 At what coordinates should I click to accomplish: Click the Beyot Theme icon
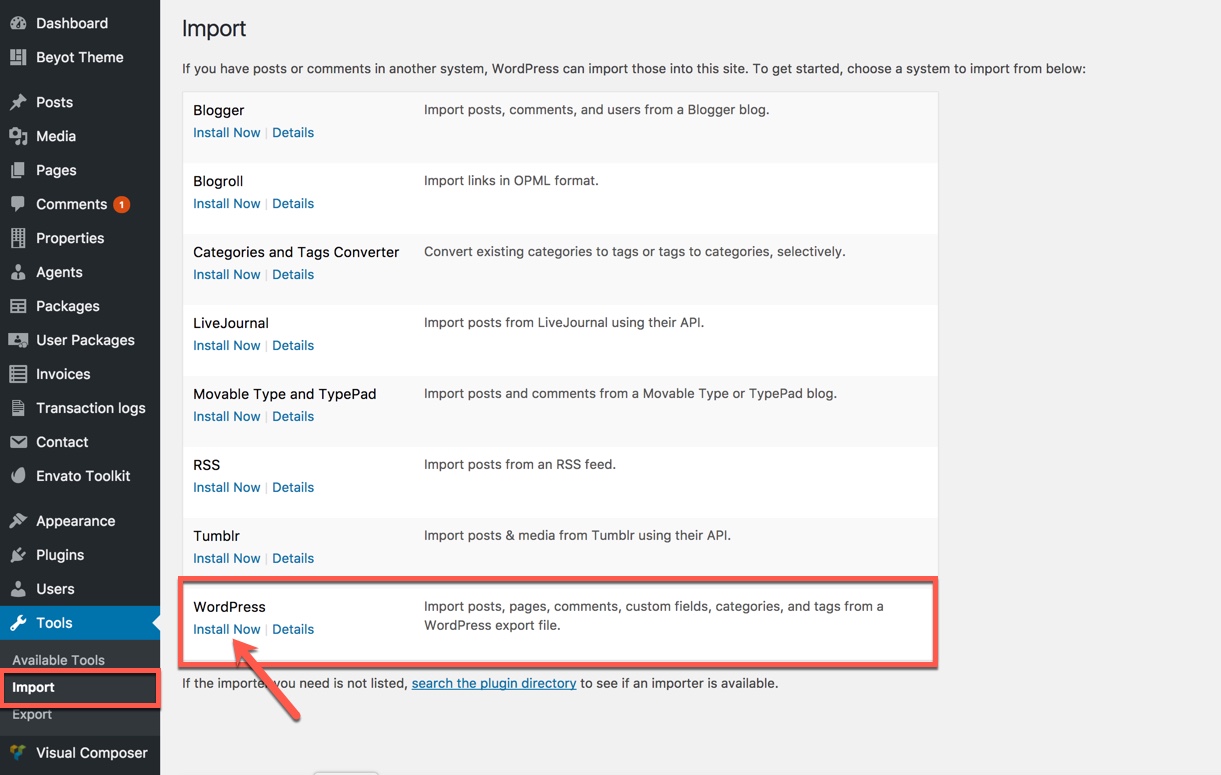pos(18,57)
